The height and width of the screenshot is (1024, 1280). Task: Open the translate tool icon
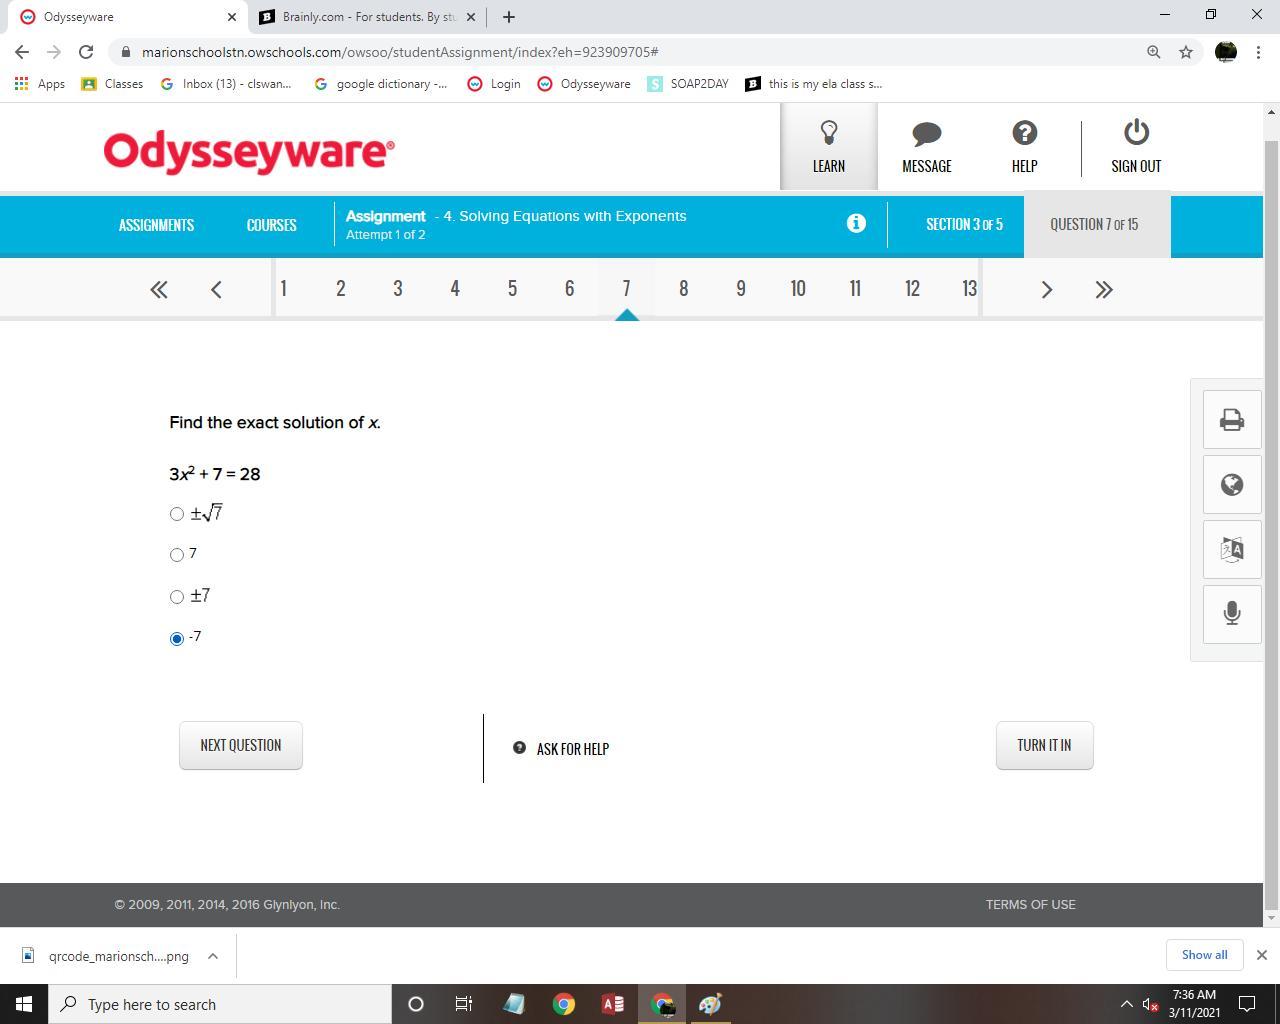(1232, 549)
